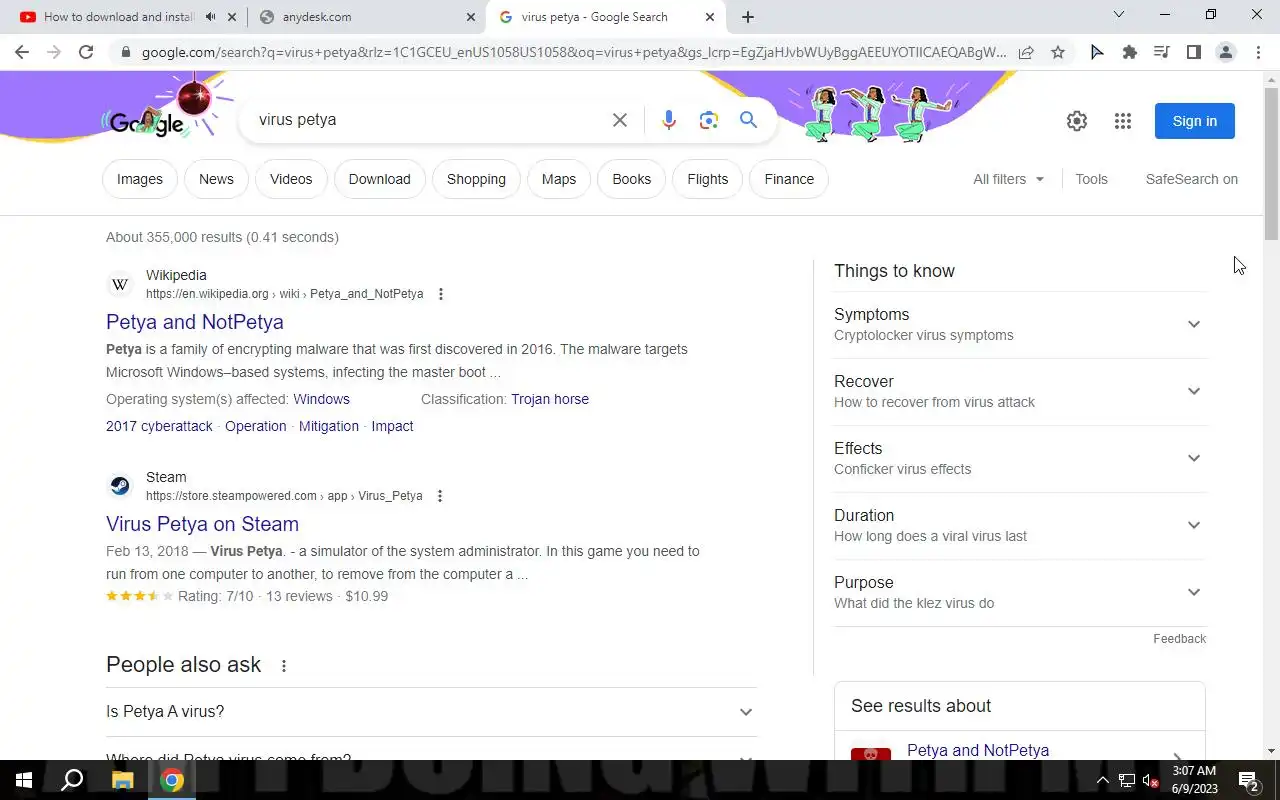
Task: Open taskbar search icon
Action: point(72,780)
